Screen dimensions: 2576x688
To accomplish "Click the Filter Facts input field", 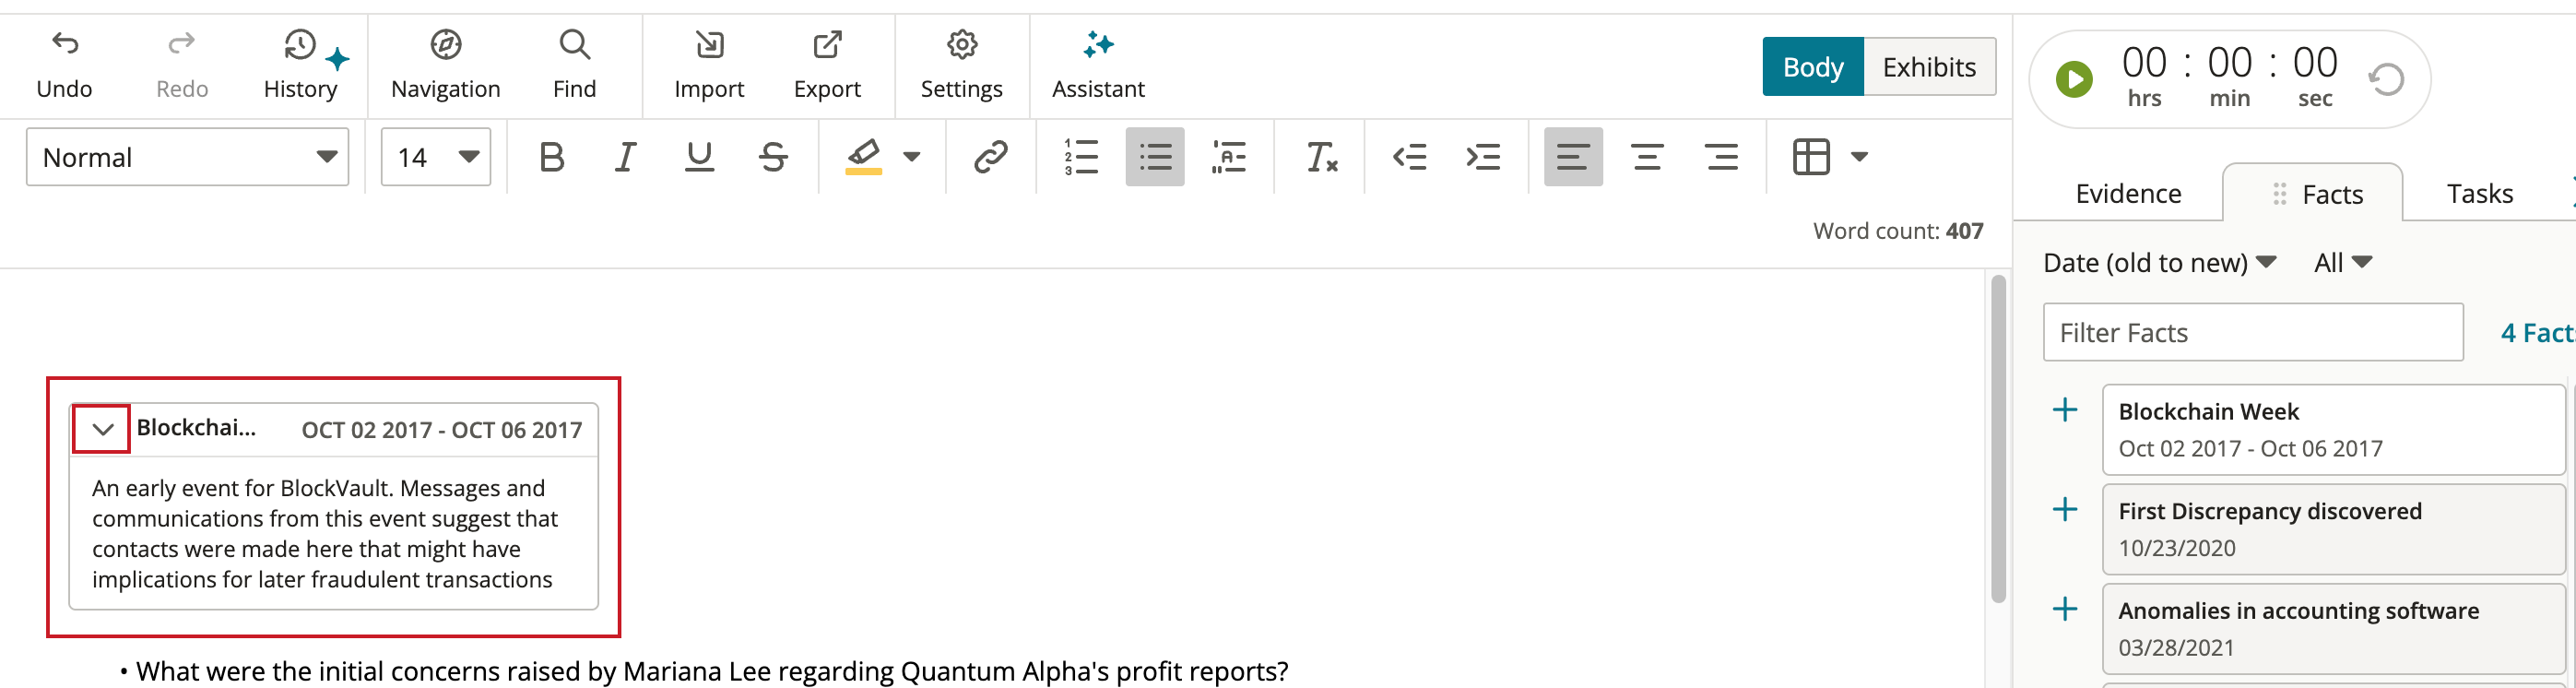I will pyautogui.click(x=2253, y=332).
